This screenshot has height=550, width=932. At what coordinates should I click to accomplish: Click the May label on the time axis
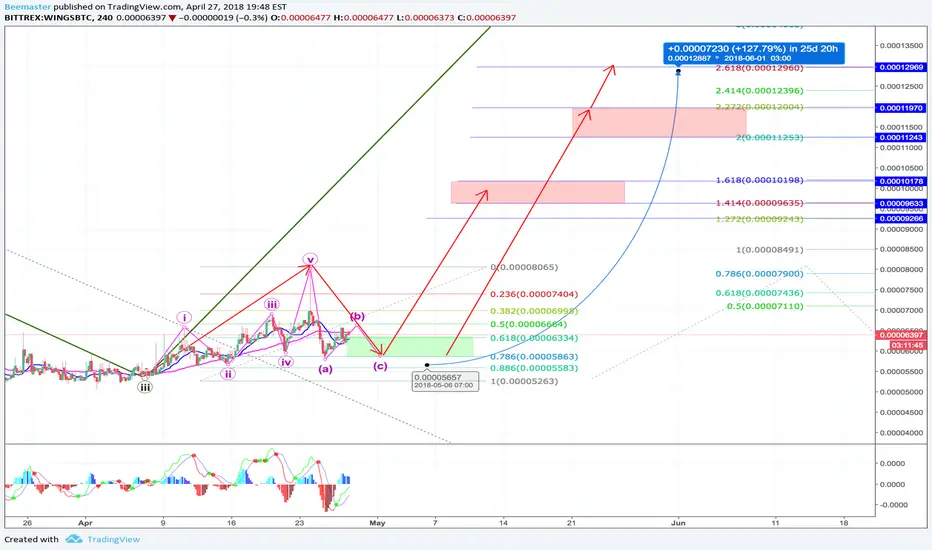pyautogui.click(x=377, y=523)
